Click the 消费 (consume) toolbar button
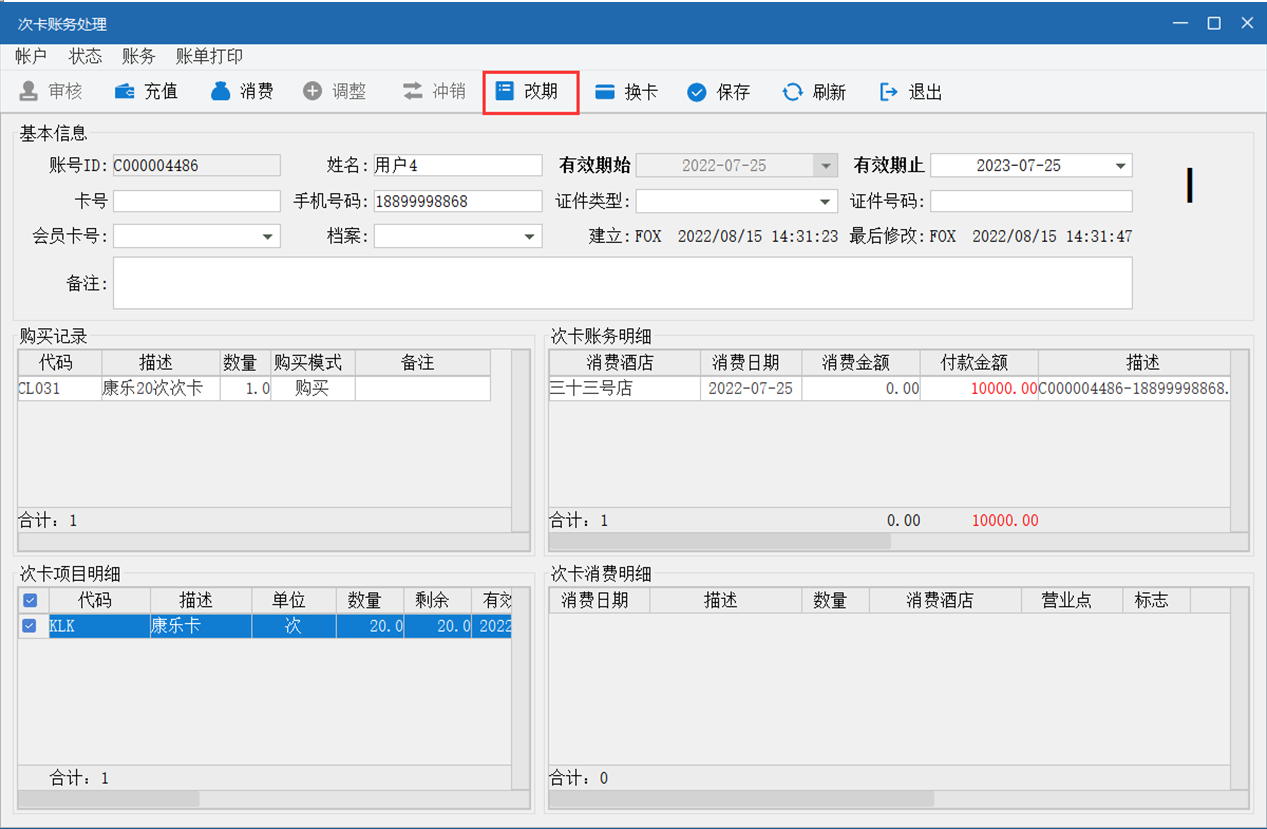The height and width of the screenshot is (829, 1267). 242,92
